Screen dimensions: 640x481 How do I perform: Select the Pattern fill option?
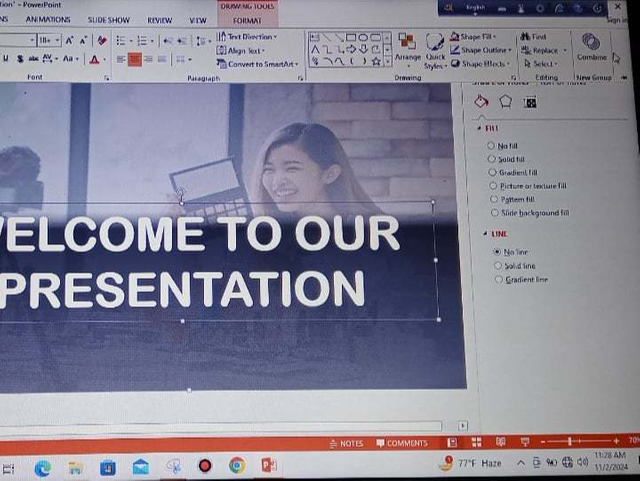(x=512, y=199)
